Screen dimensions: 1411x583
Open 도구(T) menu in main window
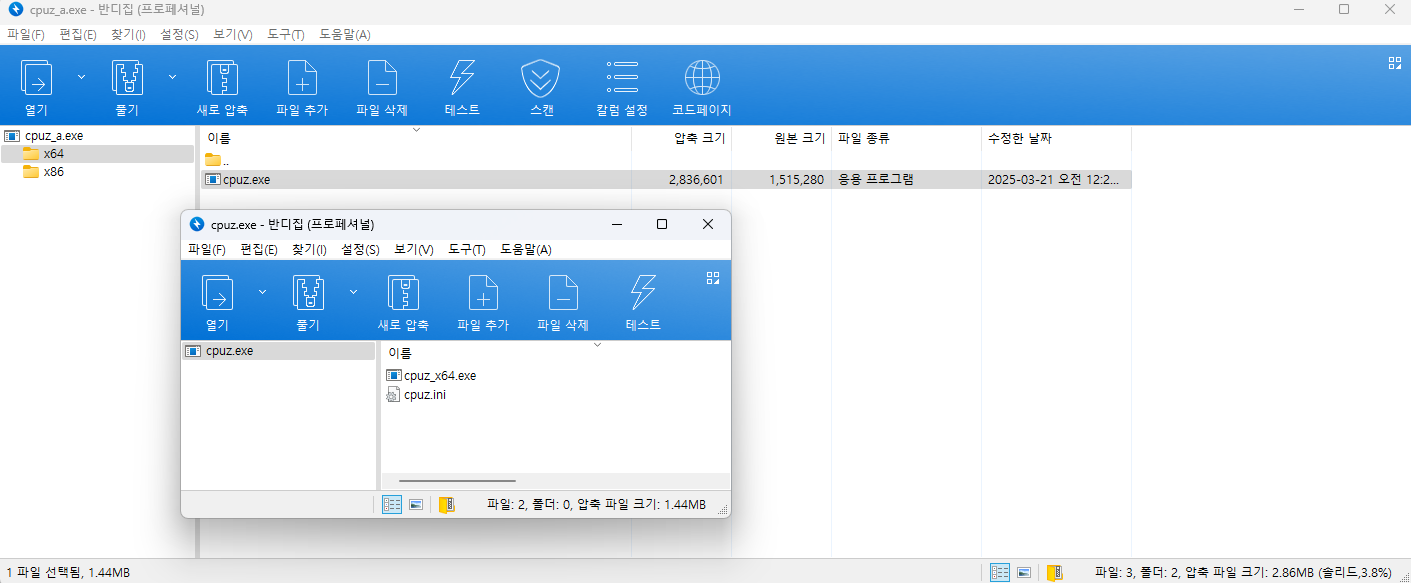pyautogui.click(x=286, y=34)
